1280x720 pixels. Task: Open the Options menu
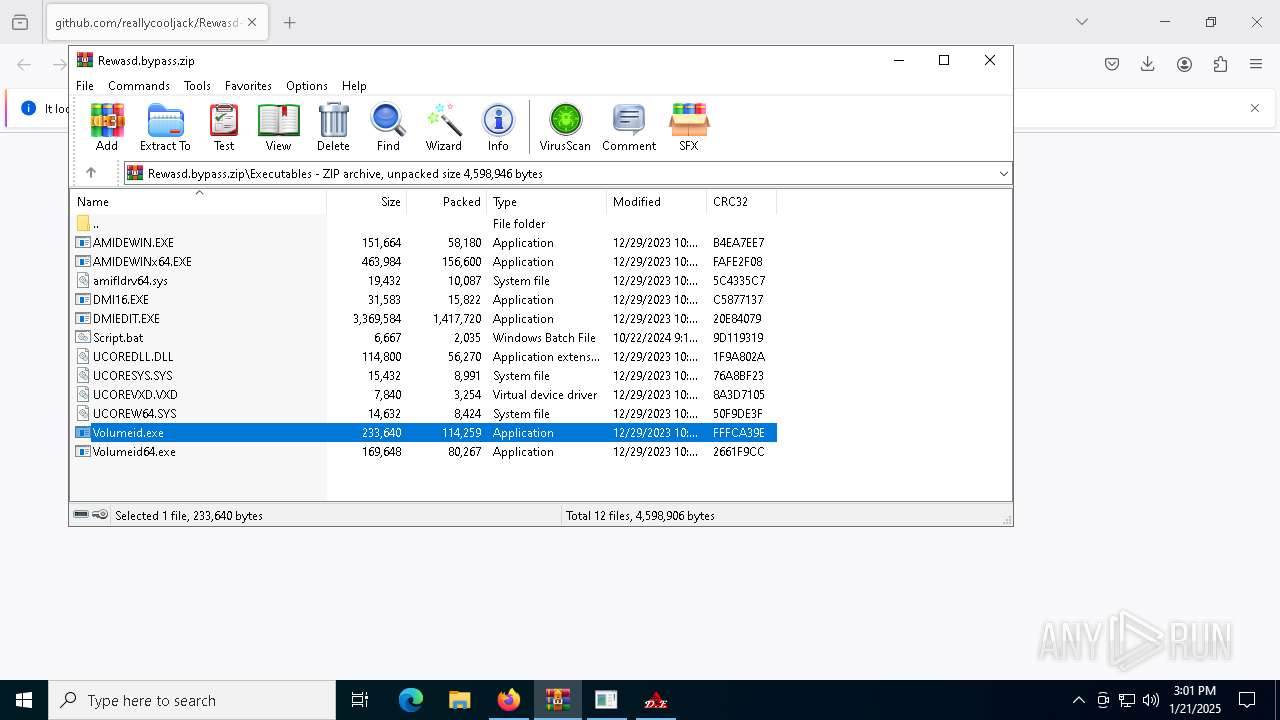click(x=307, y=86)
